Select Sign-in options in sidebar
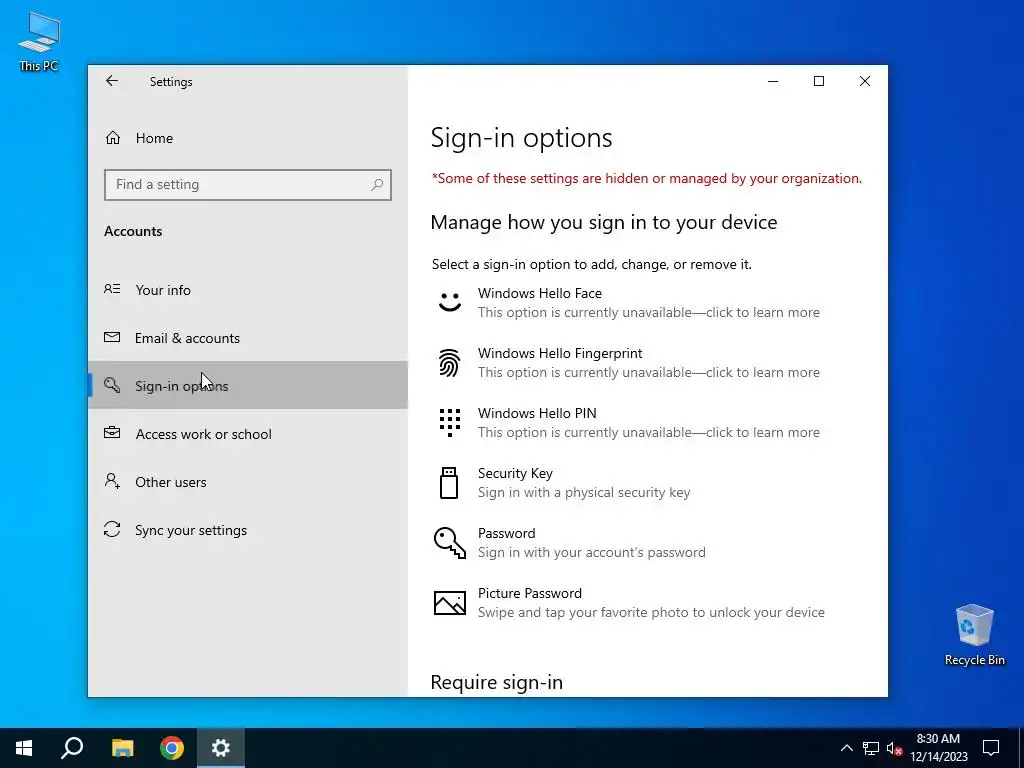 pos(248,385)
